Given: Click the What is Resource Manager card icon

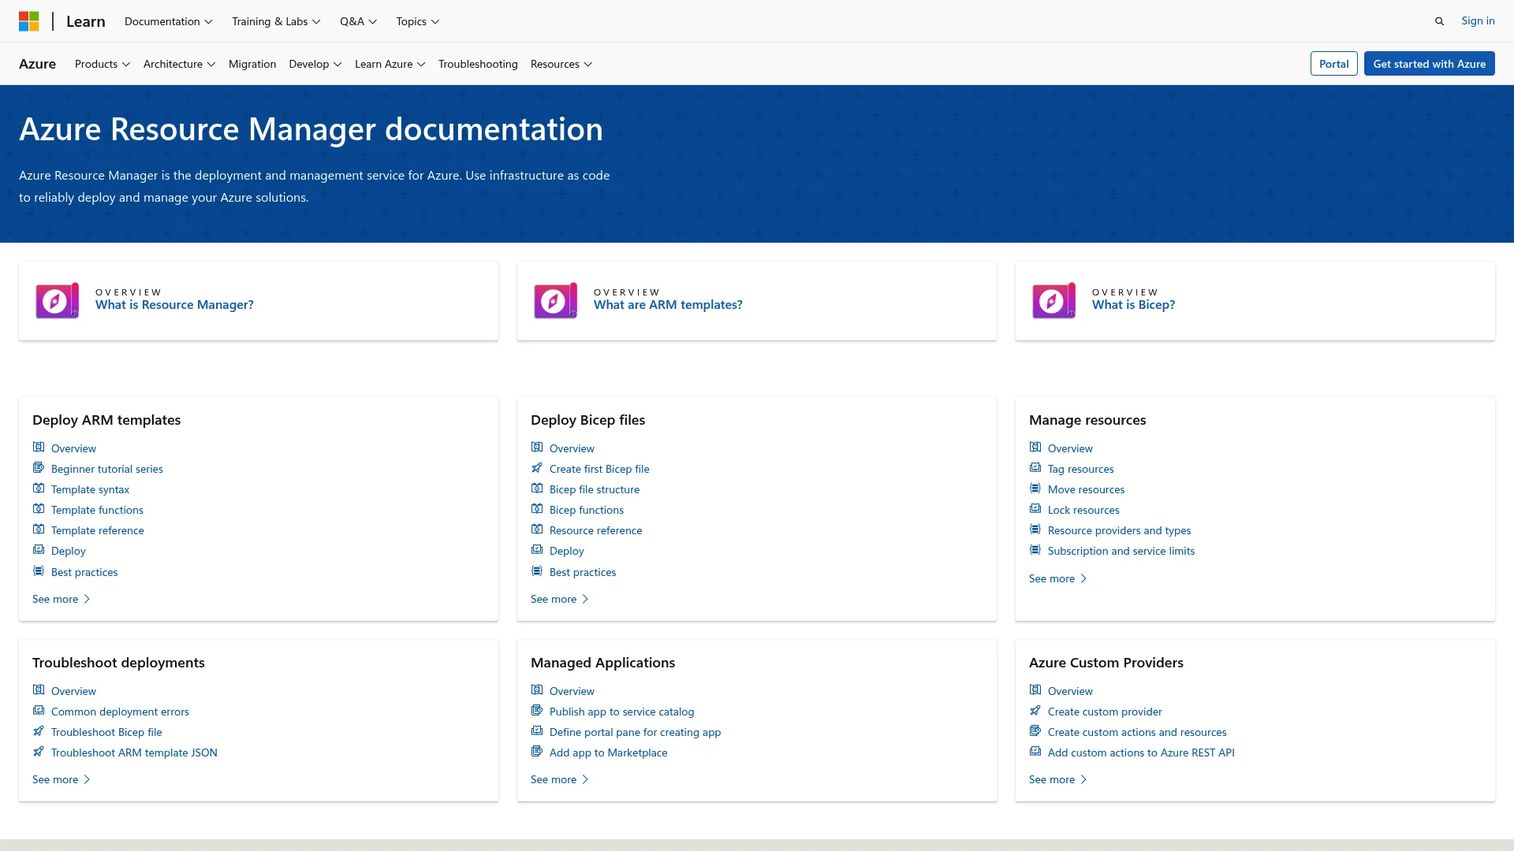Looking at the screenshot, I should pos(57,301).
